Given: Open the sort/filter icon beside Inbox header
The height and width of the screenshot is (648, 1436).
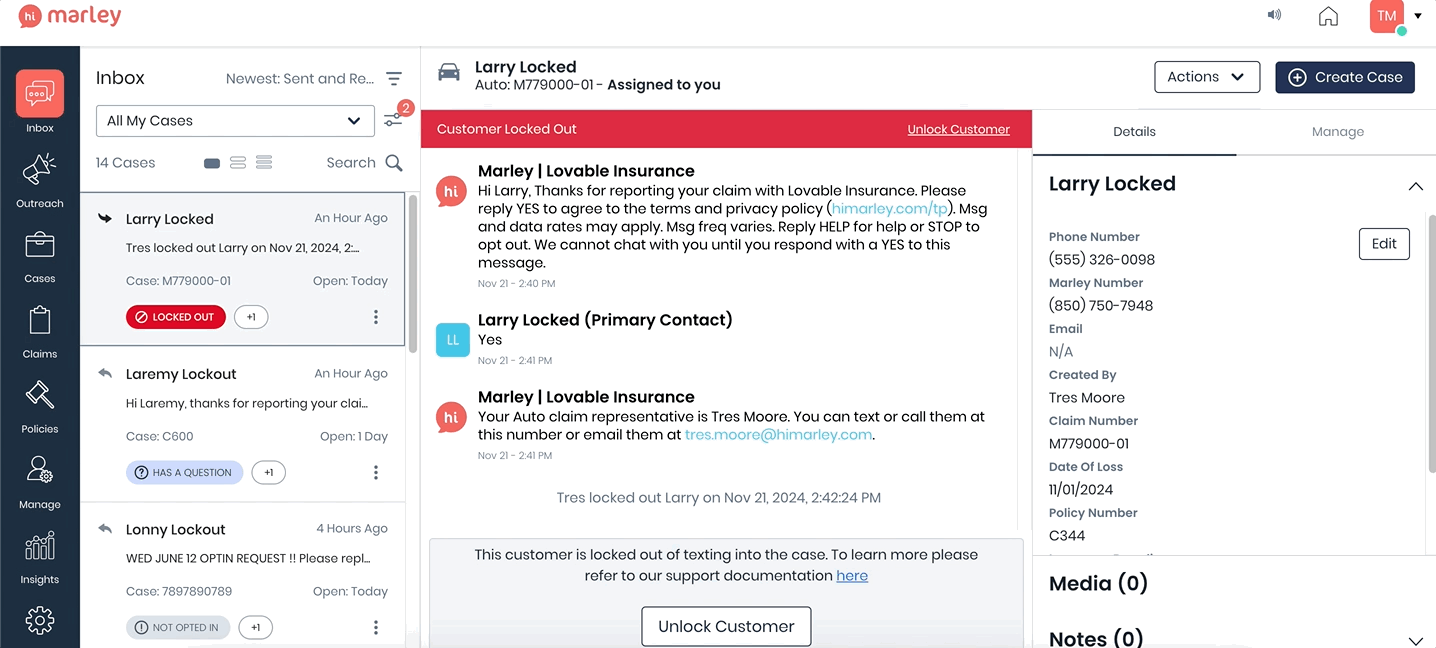Looking at the screenshot, I should 393,78.
